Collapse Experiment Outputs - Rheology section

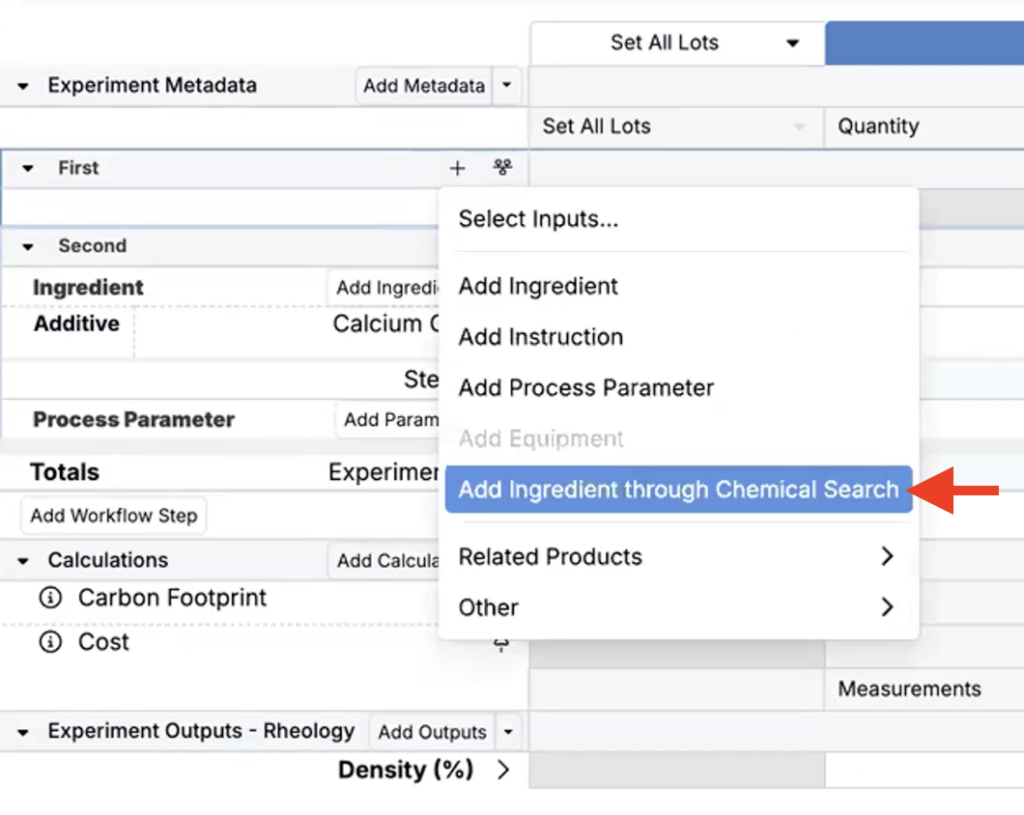pos(23,732)
